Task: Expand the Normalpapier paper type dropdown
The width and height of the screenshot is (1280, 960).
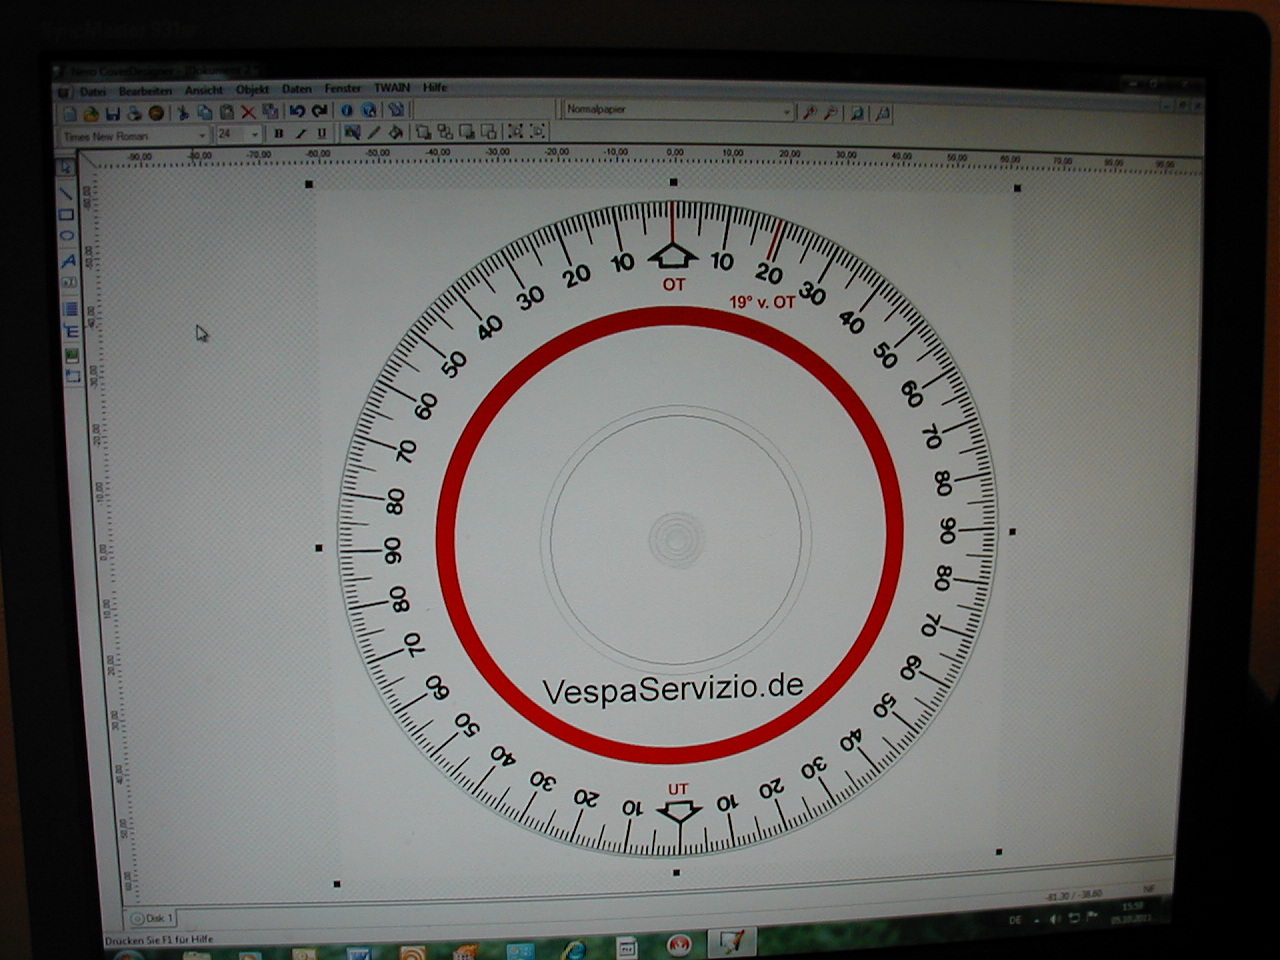Action: click(786, 112)
